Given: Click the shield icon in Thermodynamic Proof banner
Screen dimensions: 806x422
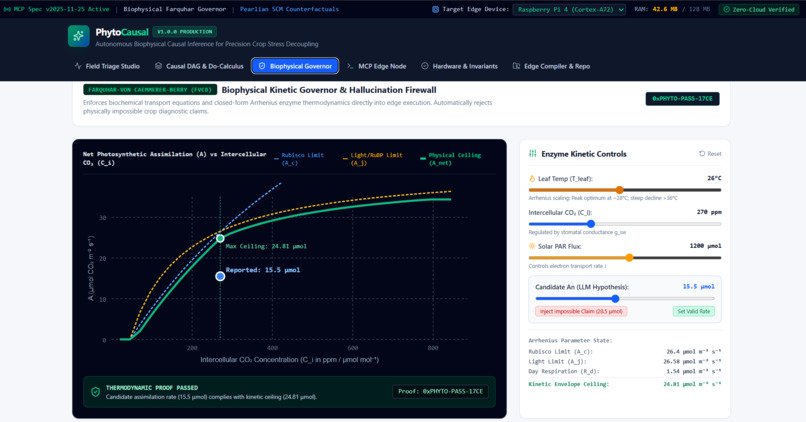Looking at the screenshot, I should click(95, 392).
